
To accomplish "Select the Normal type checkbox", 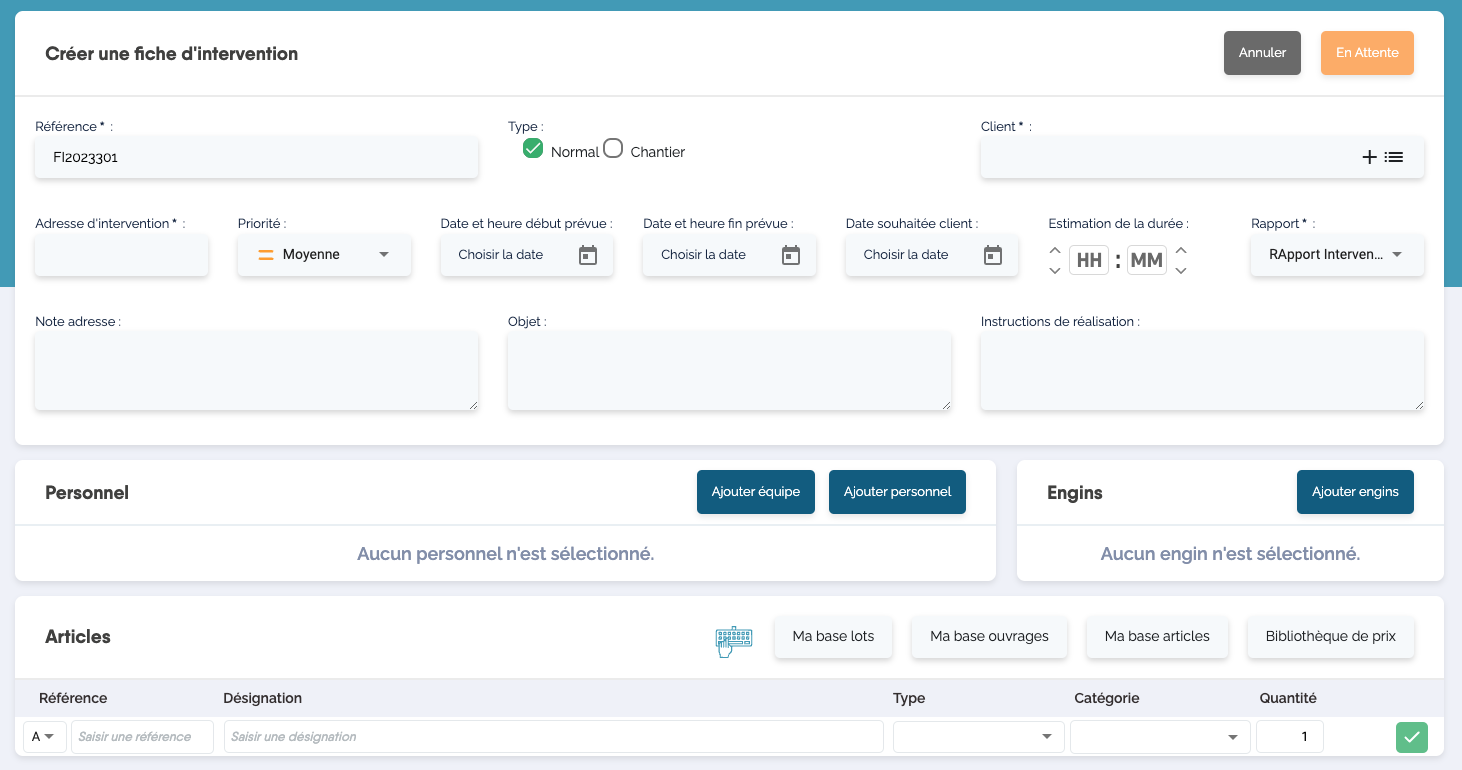I will pyautogui.click(x=533, y=149).
